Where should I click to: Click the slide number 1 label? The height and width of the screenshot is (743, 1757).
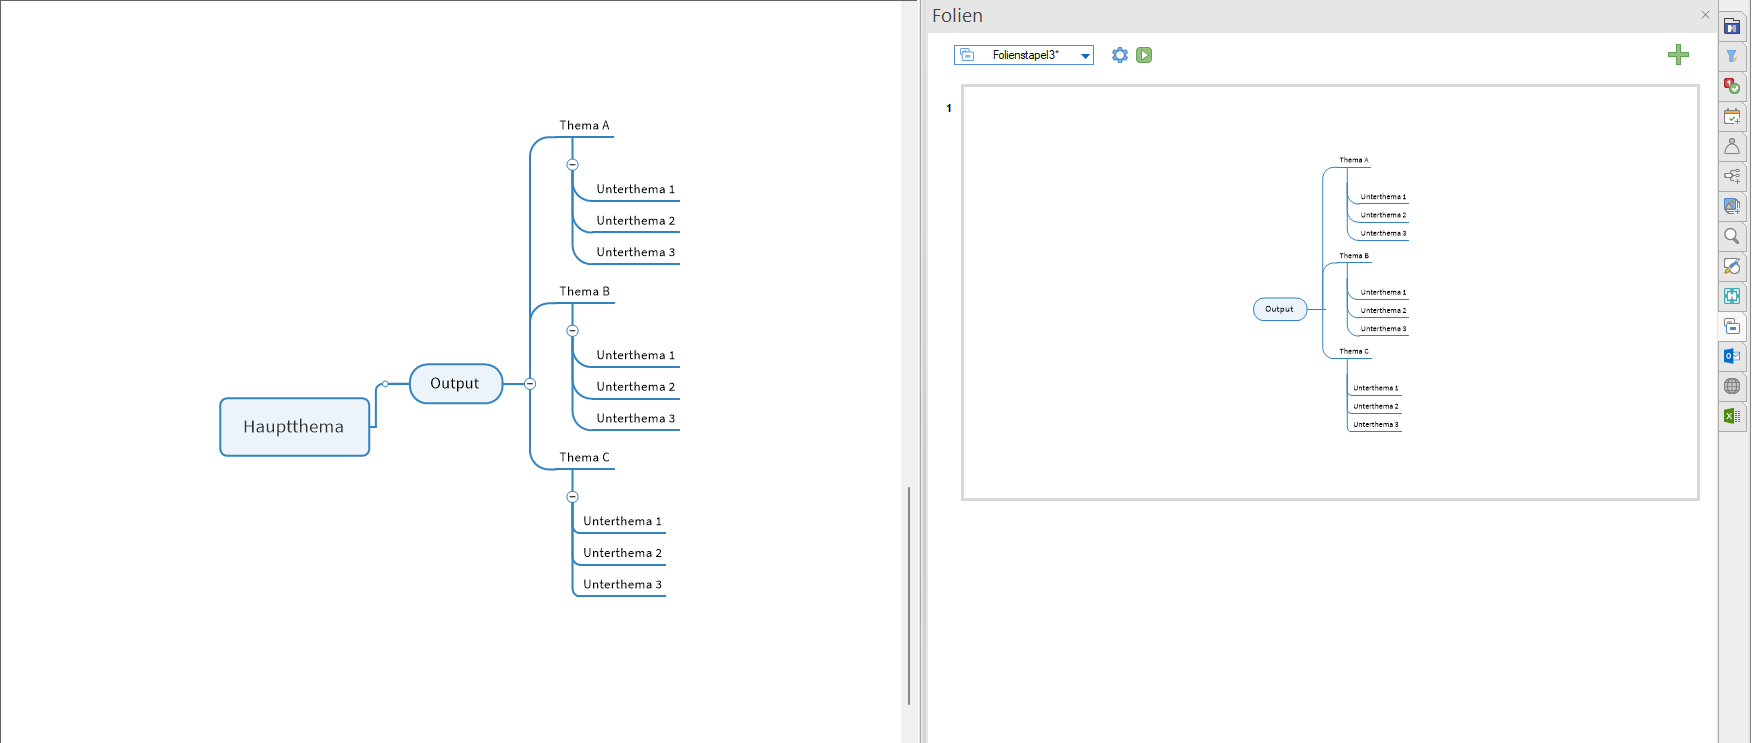949,108
